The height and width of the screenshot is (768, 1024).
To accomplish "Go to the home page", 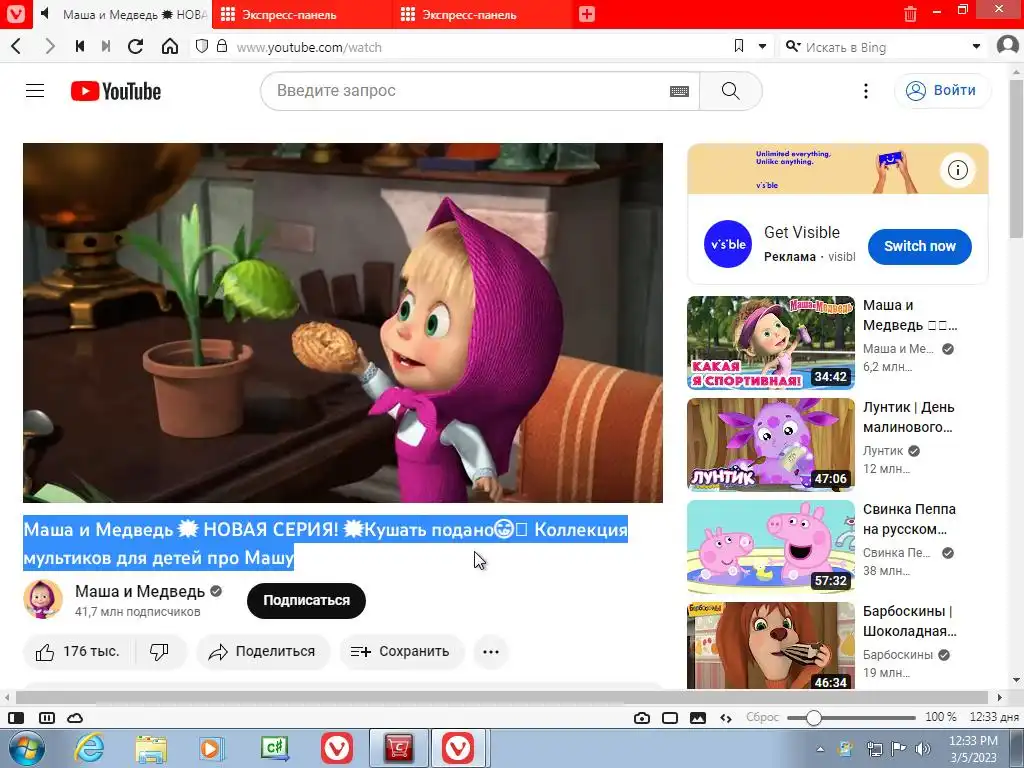I will pyautogui.click(x=170, y=46).
